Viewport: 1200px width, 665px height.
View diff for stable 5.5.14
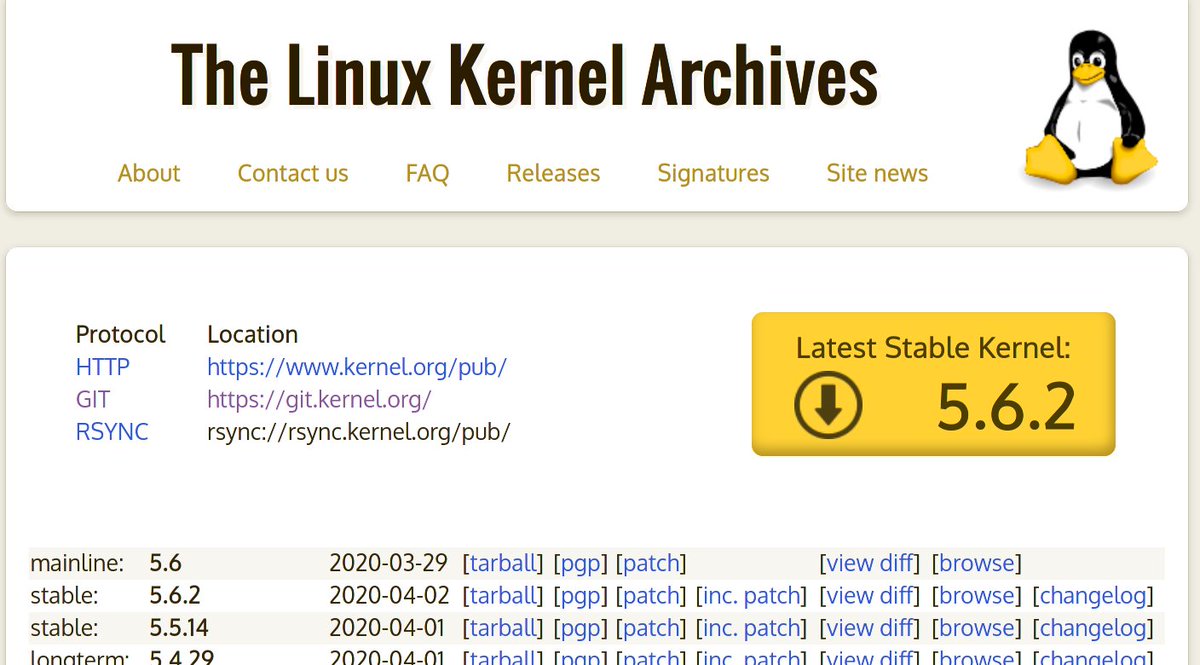(x=869, y=628)
